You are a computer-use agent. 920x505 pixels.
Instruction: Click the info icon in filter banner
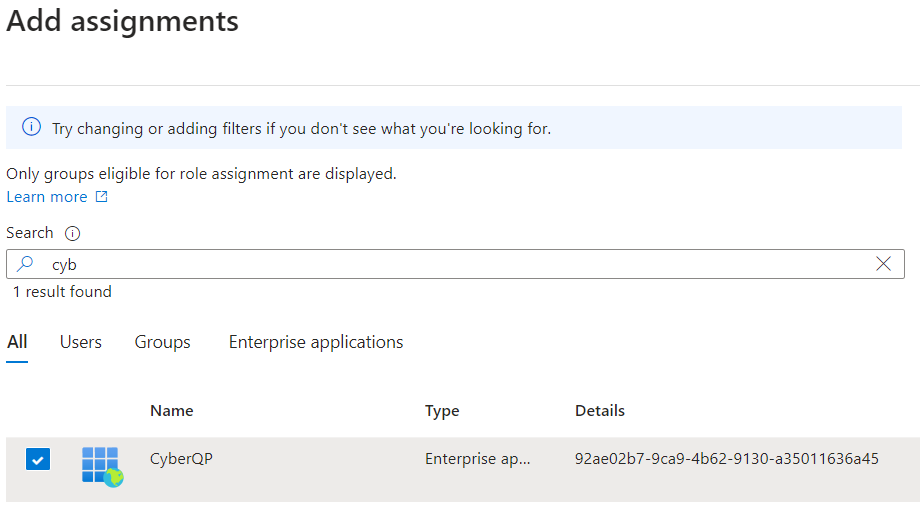coord(32,127)
